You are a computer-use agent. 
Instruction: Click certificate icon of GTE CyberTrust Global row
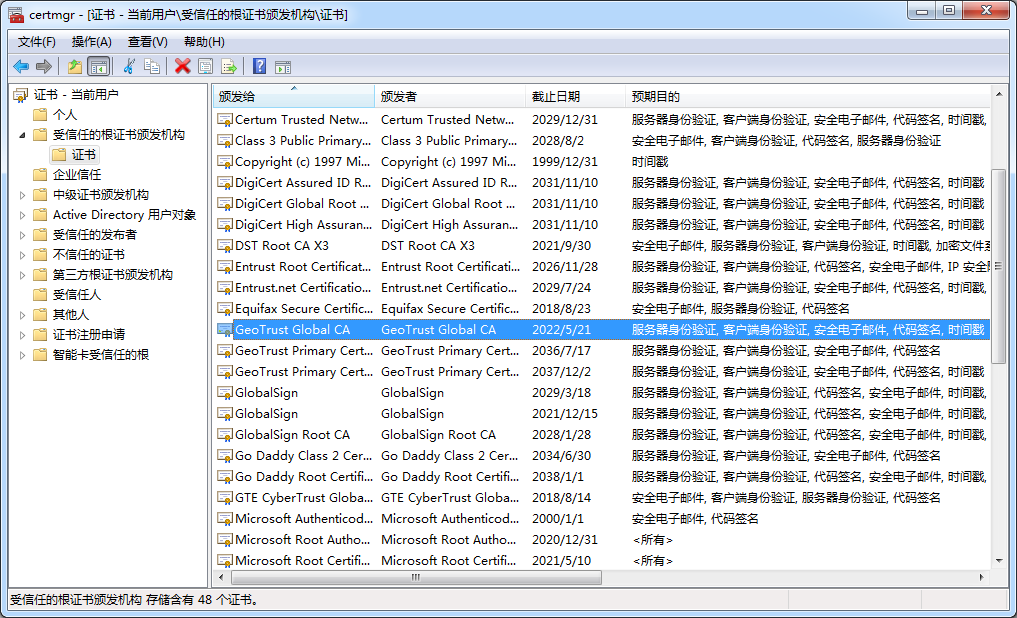[224, 498]
